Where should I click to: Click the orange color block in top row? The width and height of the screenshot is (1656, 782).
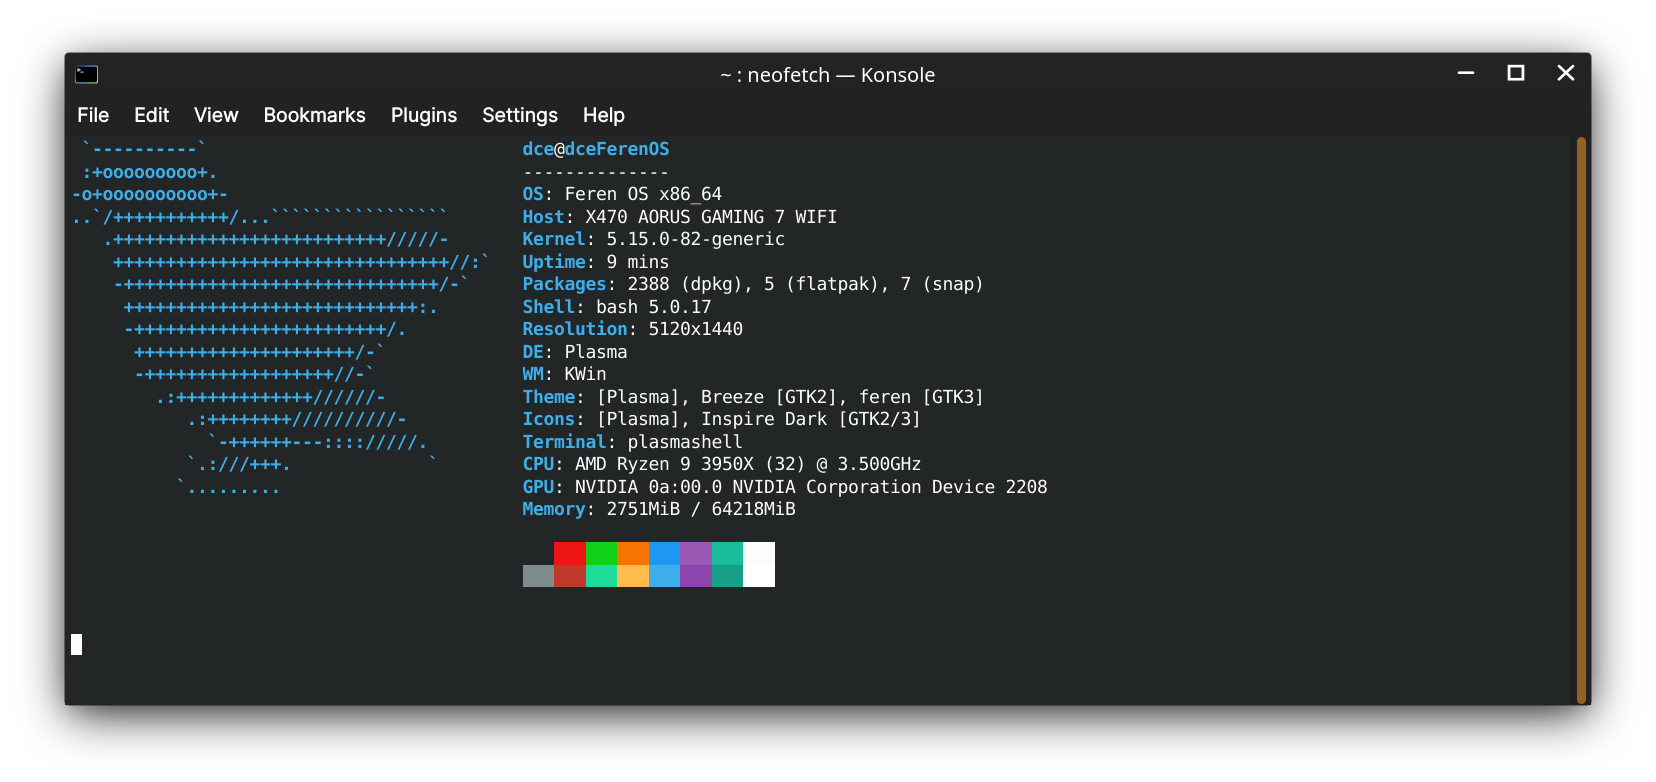633,553
